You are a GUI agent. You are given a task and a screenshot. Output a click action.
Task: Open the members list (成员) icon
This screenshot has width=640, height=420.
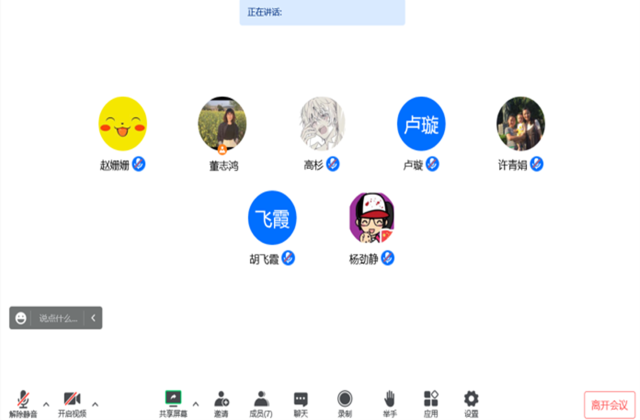point(261,399)
